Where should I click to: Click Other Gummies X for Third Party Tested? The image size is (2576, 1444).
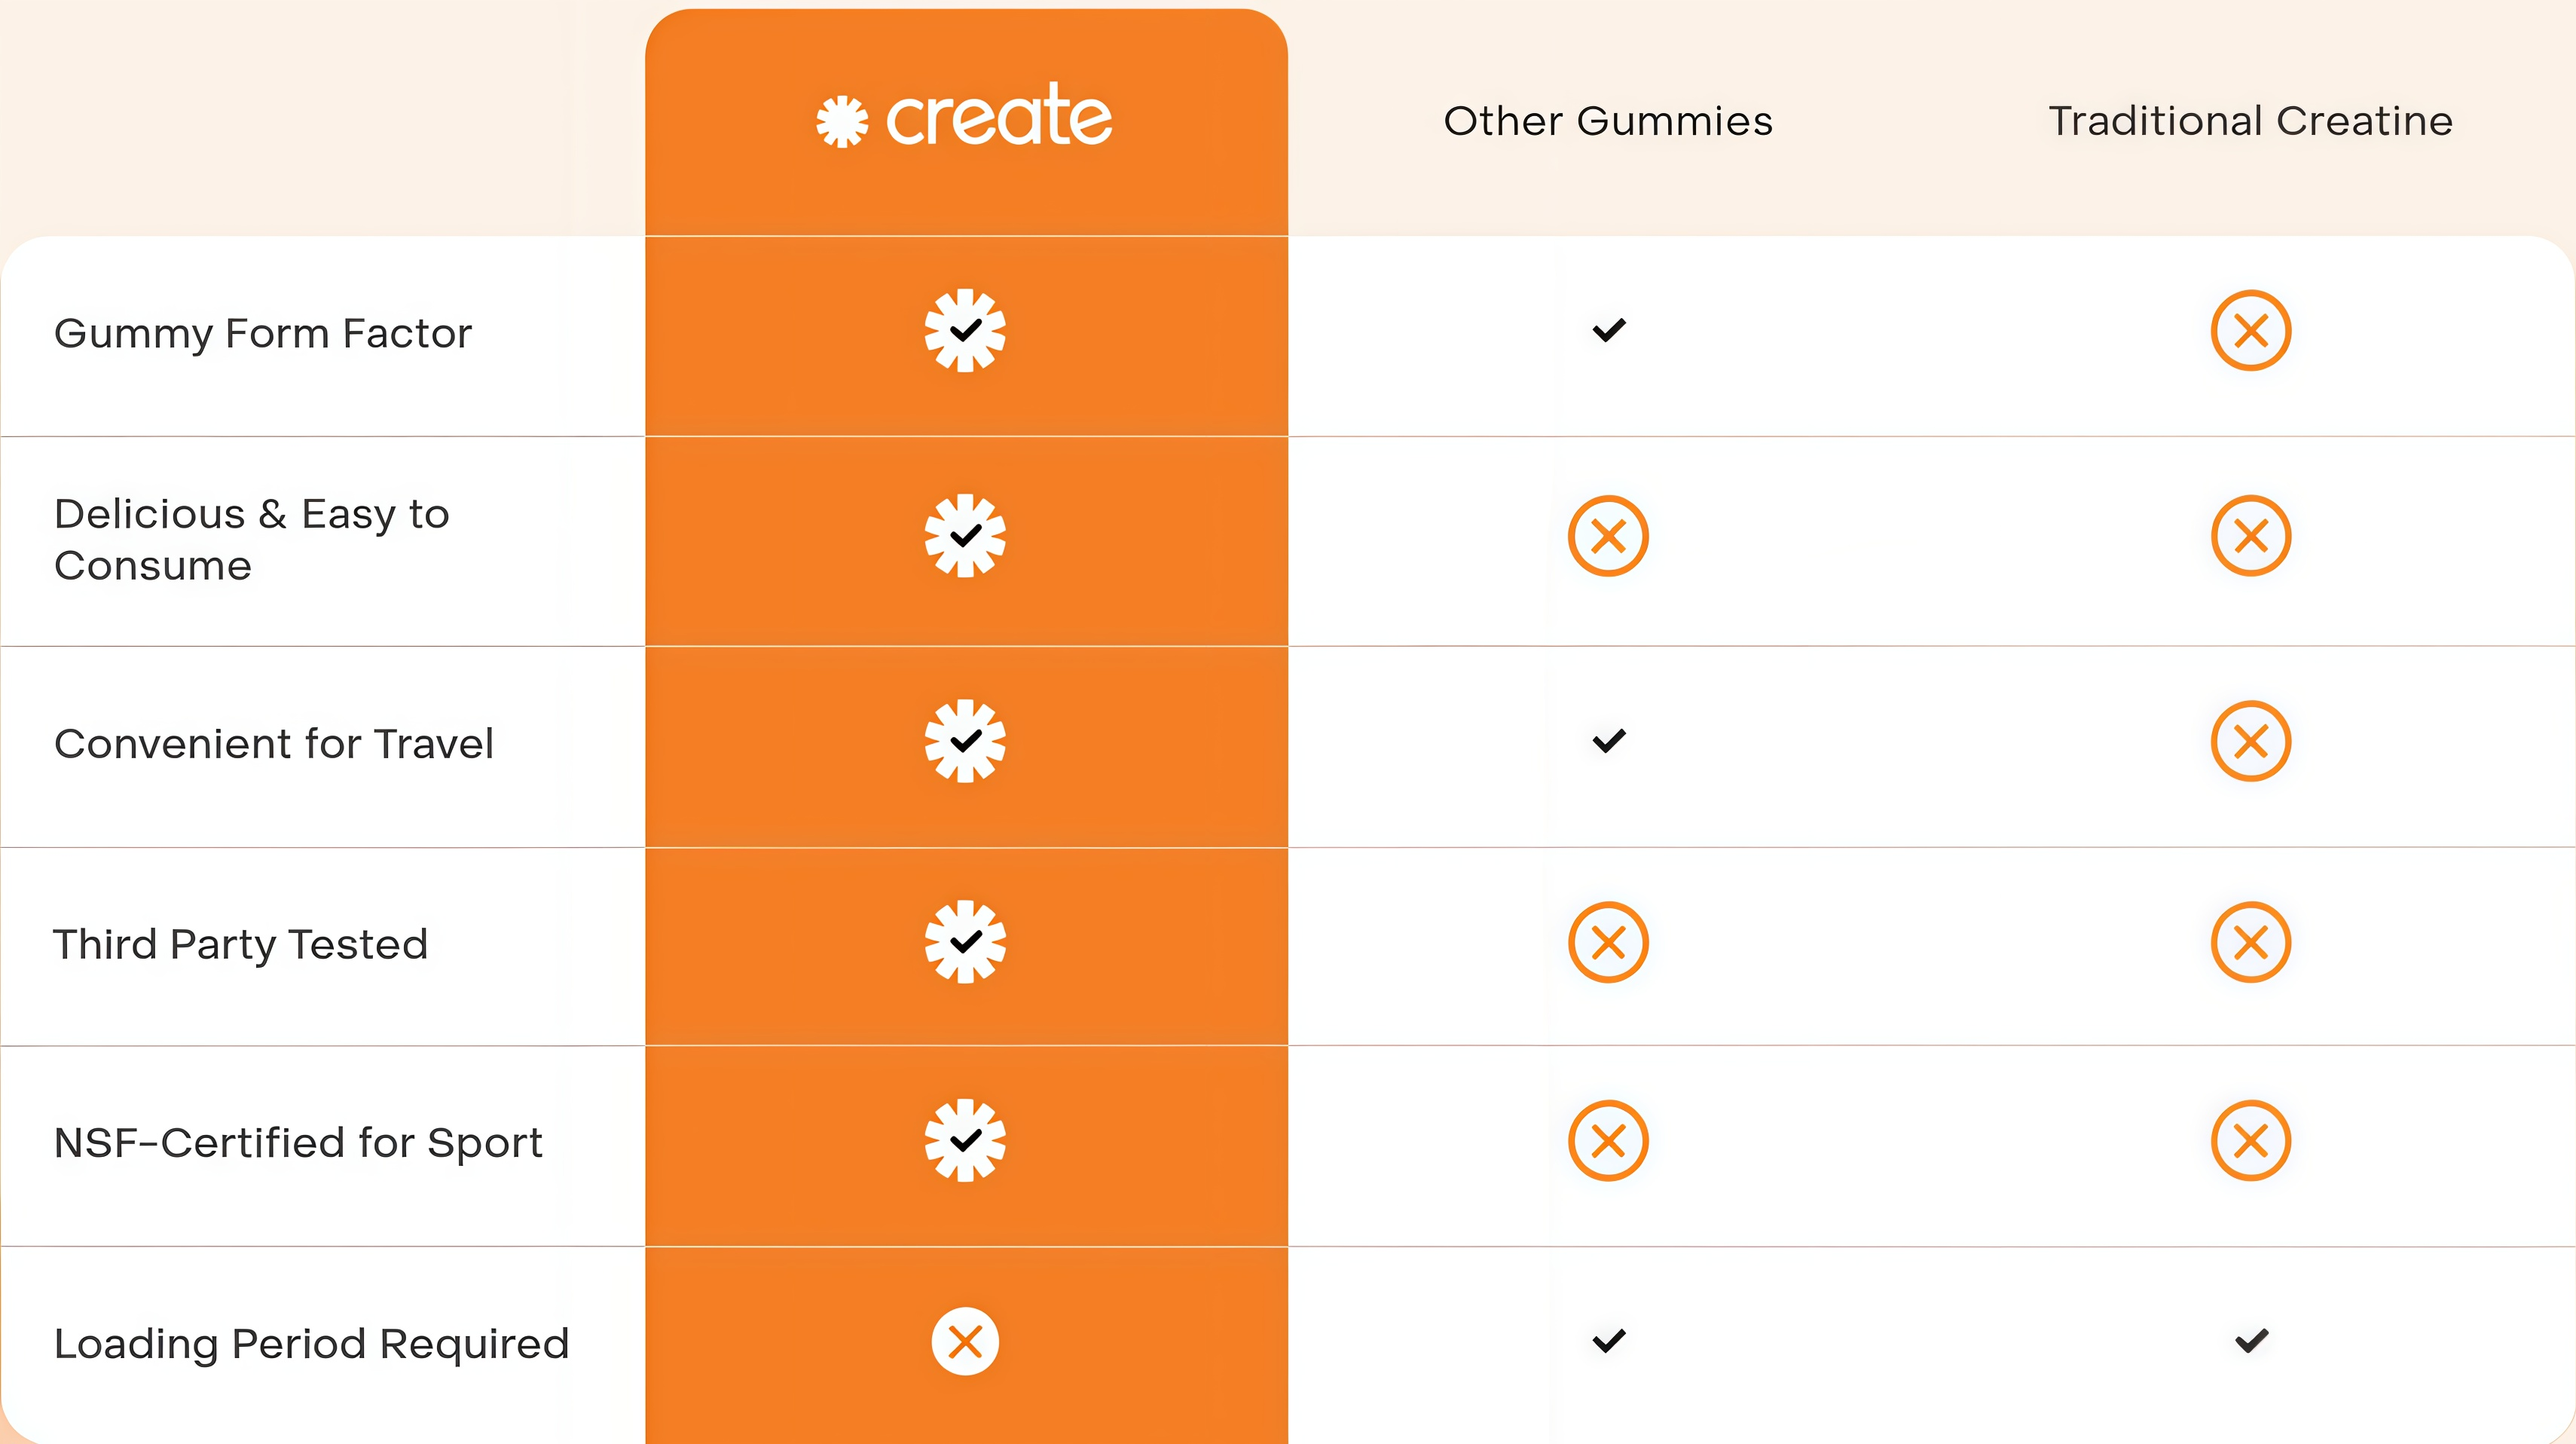coord(1608,942)
